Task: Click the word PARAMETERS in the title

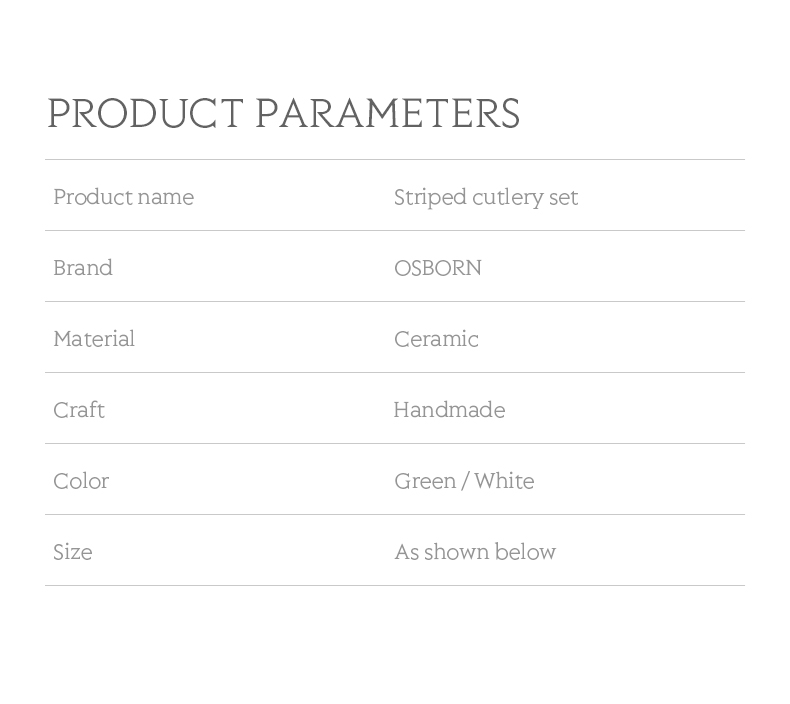Action: [388, 113]
